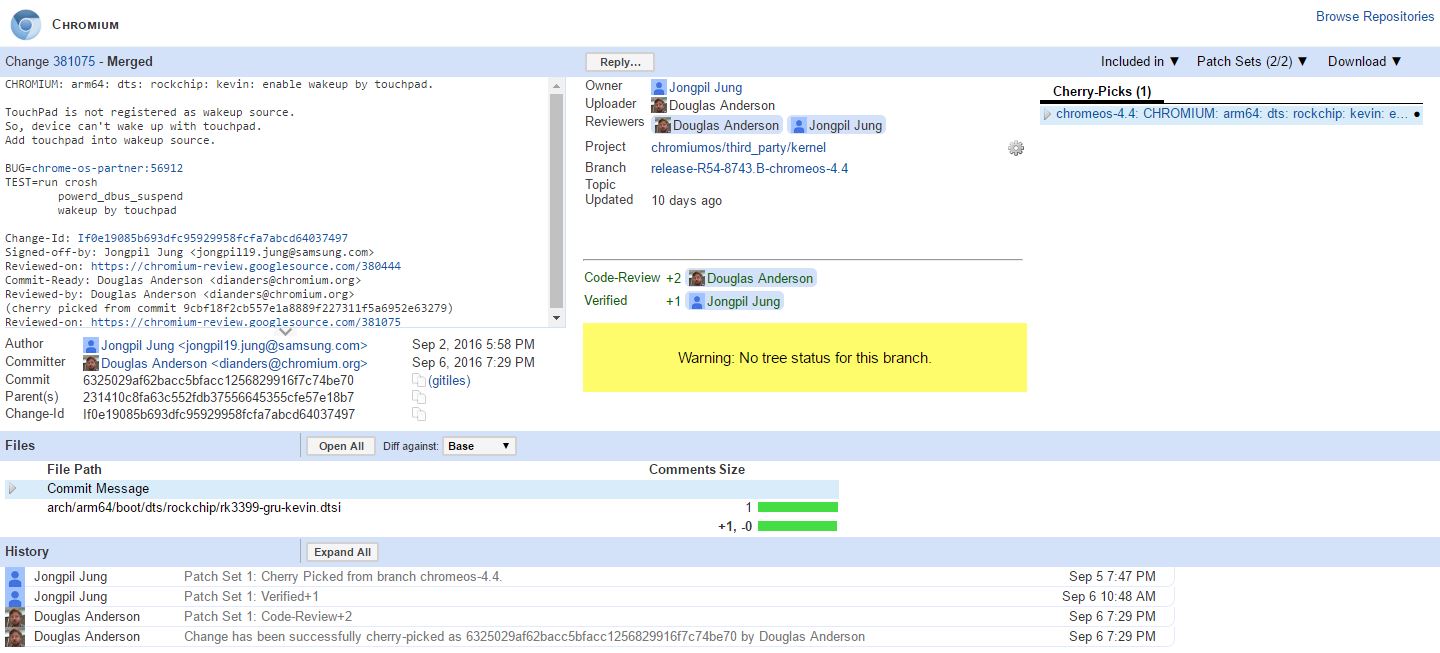
Task: Click Committer Douglas Anderson's avatar icon
Action: (x=91, y=363)
